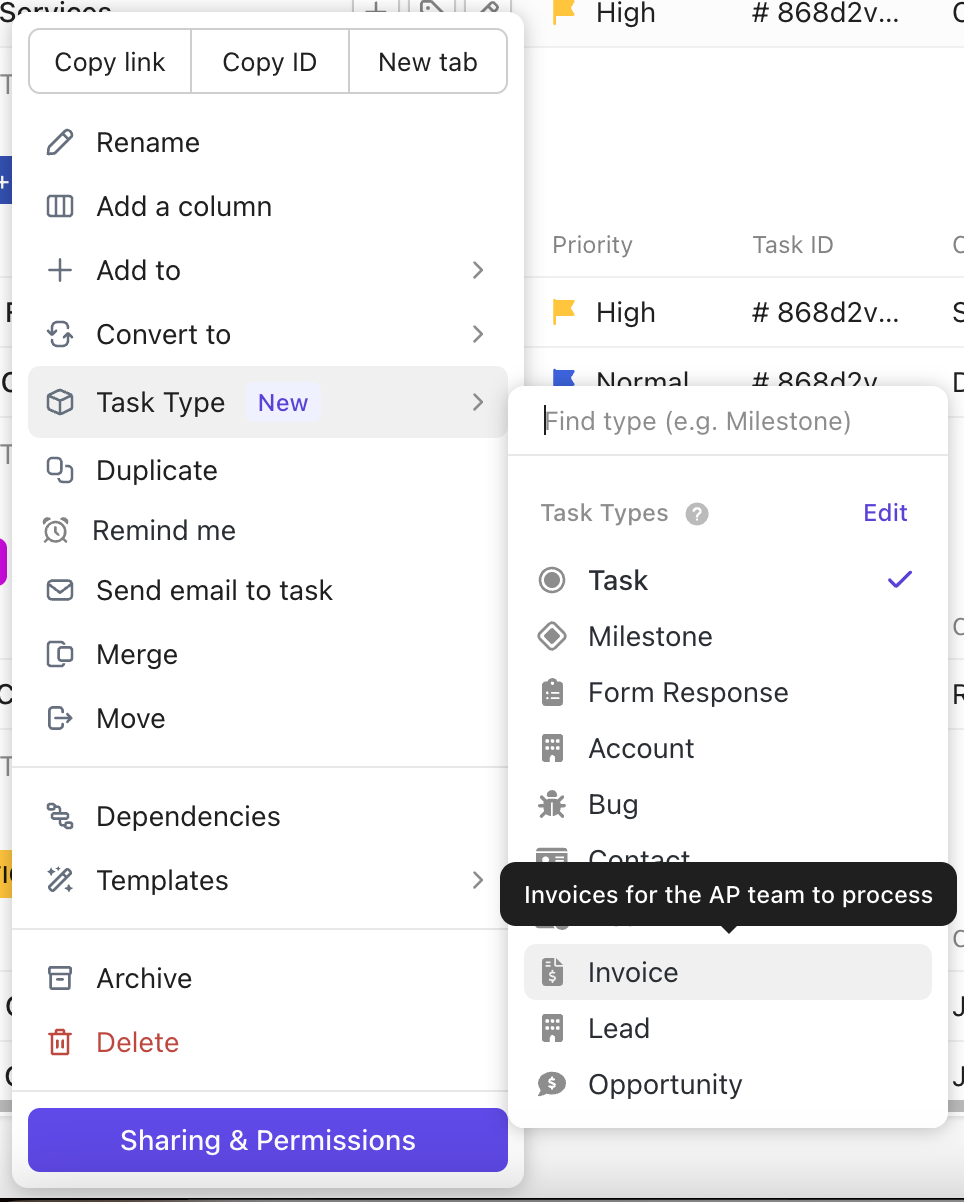Open Dependencies from the context menu

click(188, 816)
